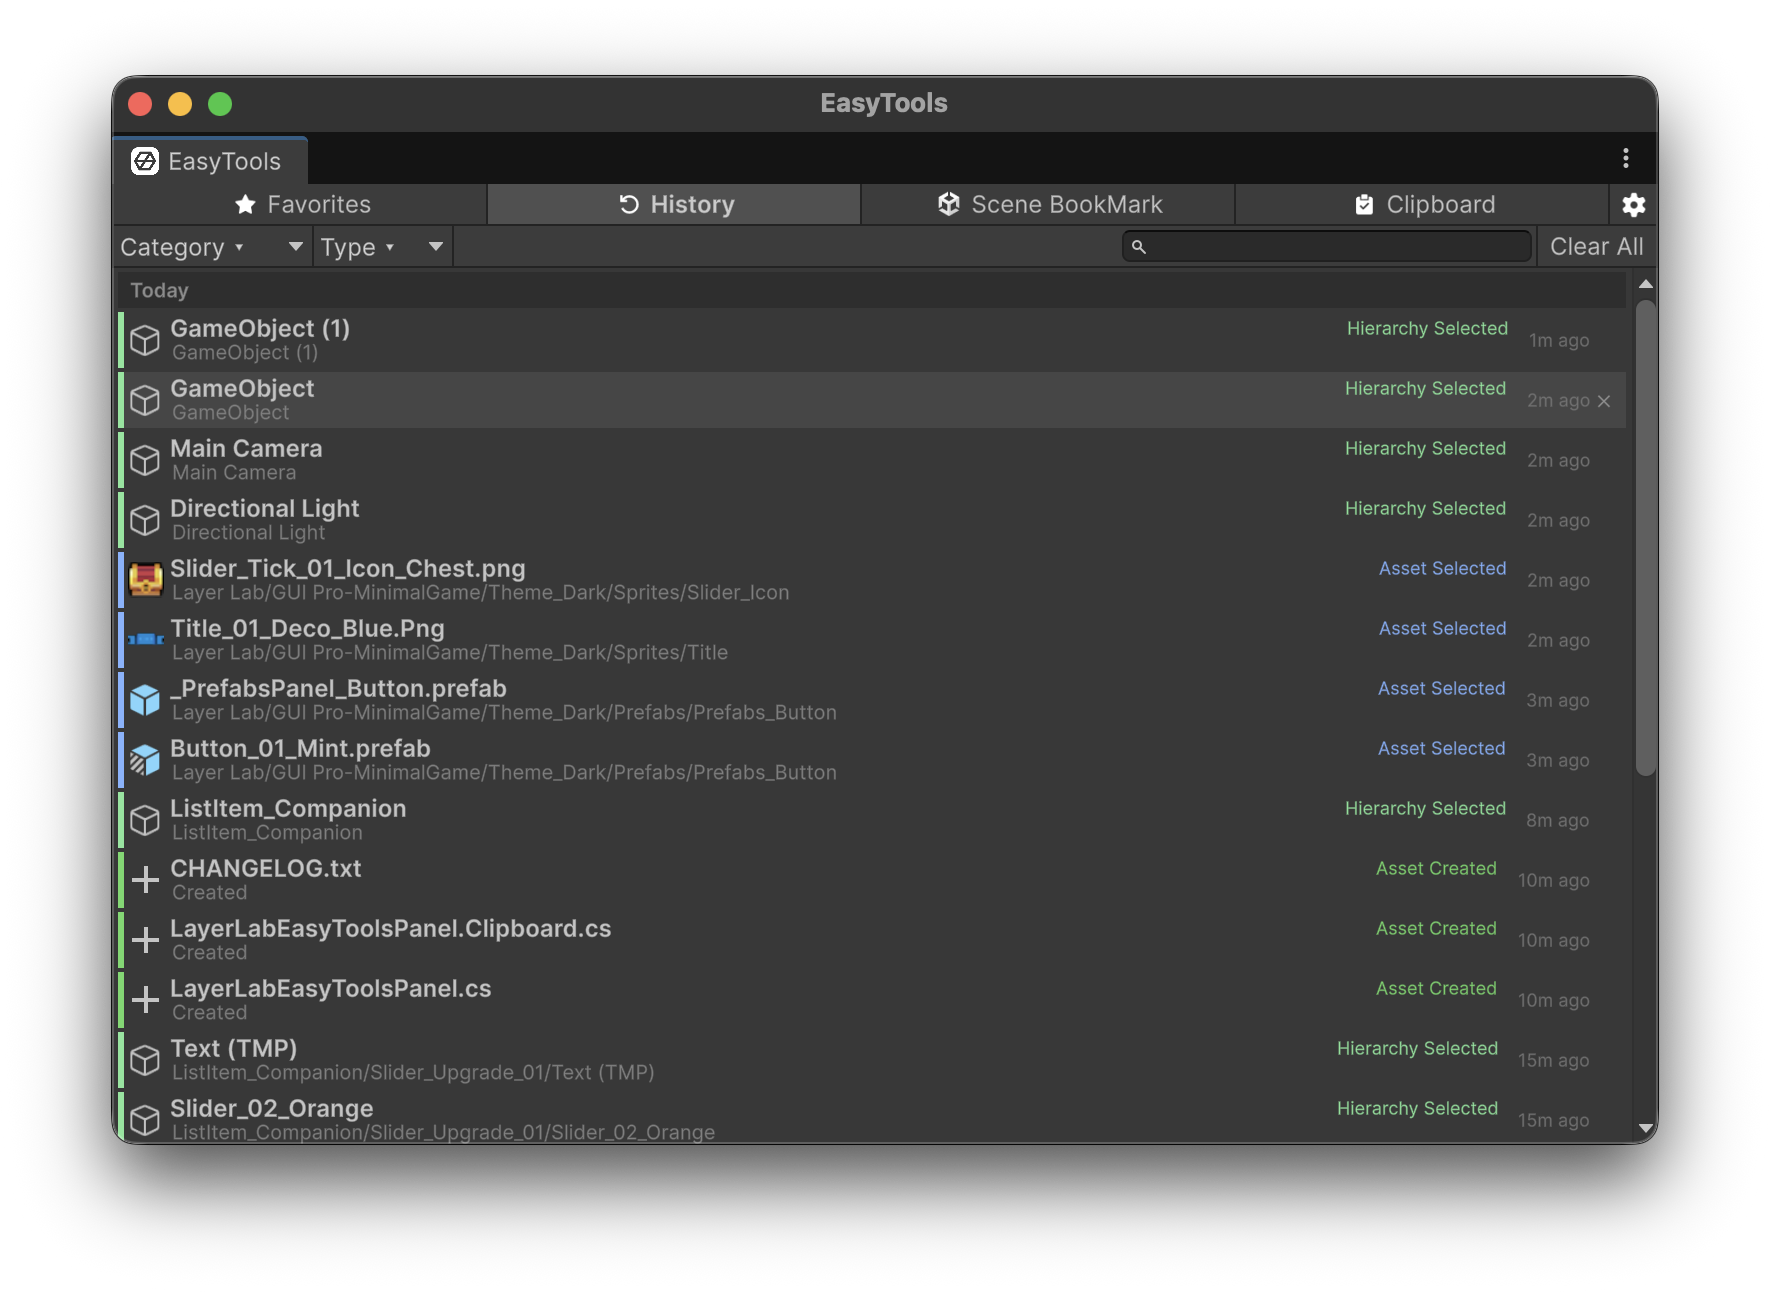This screenshot has height=1292, width=1770.
Task: Select the Slider_02_Orange entry
Action: click(x=872, y=1117)
